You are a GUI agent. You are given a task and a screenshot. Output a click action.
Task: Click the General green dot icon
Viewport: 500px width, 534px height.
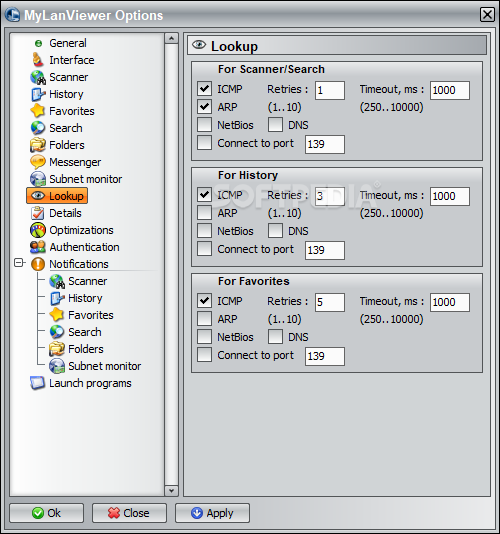click(x=38, y=43)
